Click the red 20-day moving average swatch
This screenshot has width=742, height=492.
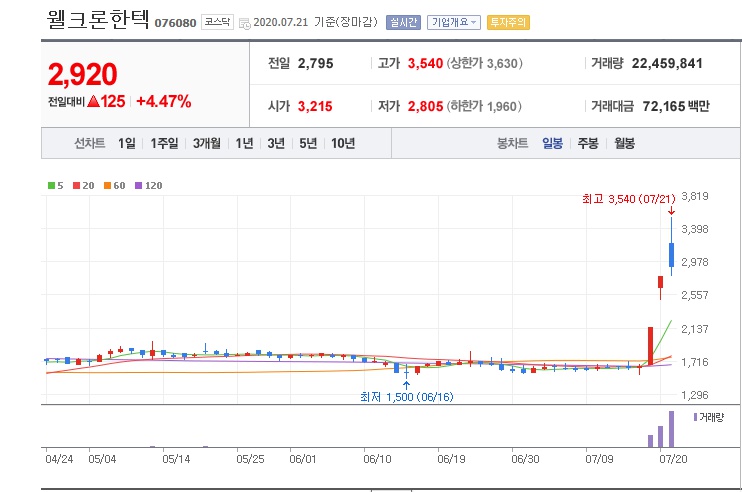pyautogui.click(x=76, y=185)
